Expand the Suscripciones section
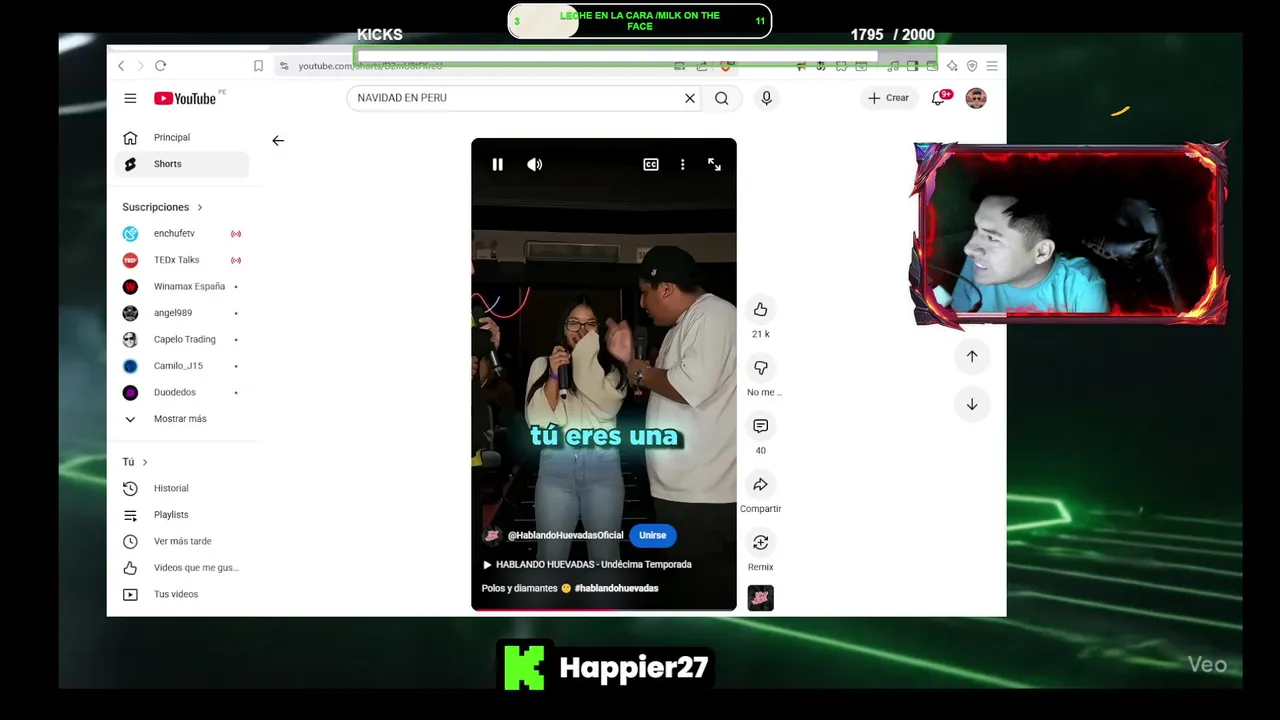The width and height of the screenshot is (1280, 720). point(162,207)
